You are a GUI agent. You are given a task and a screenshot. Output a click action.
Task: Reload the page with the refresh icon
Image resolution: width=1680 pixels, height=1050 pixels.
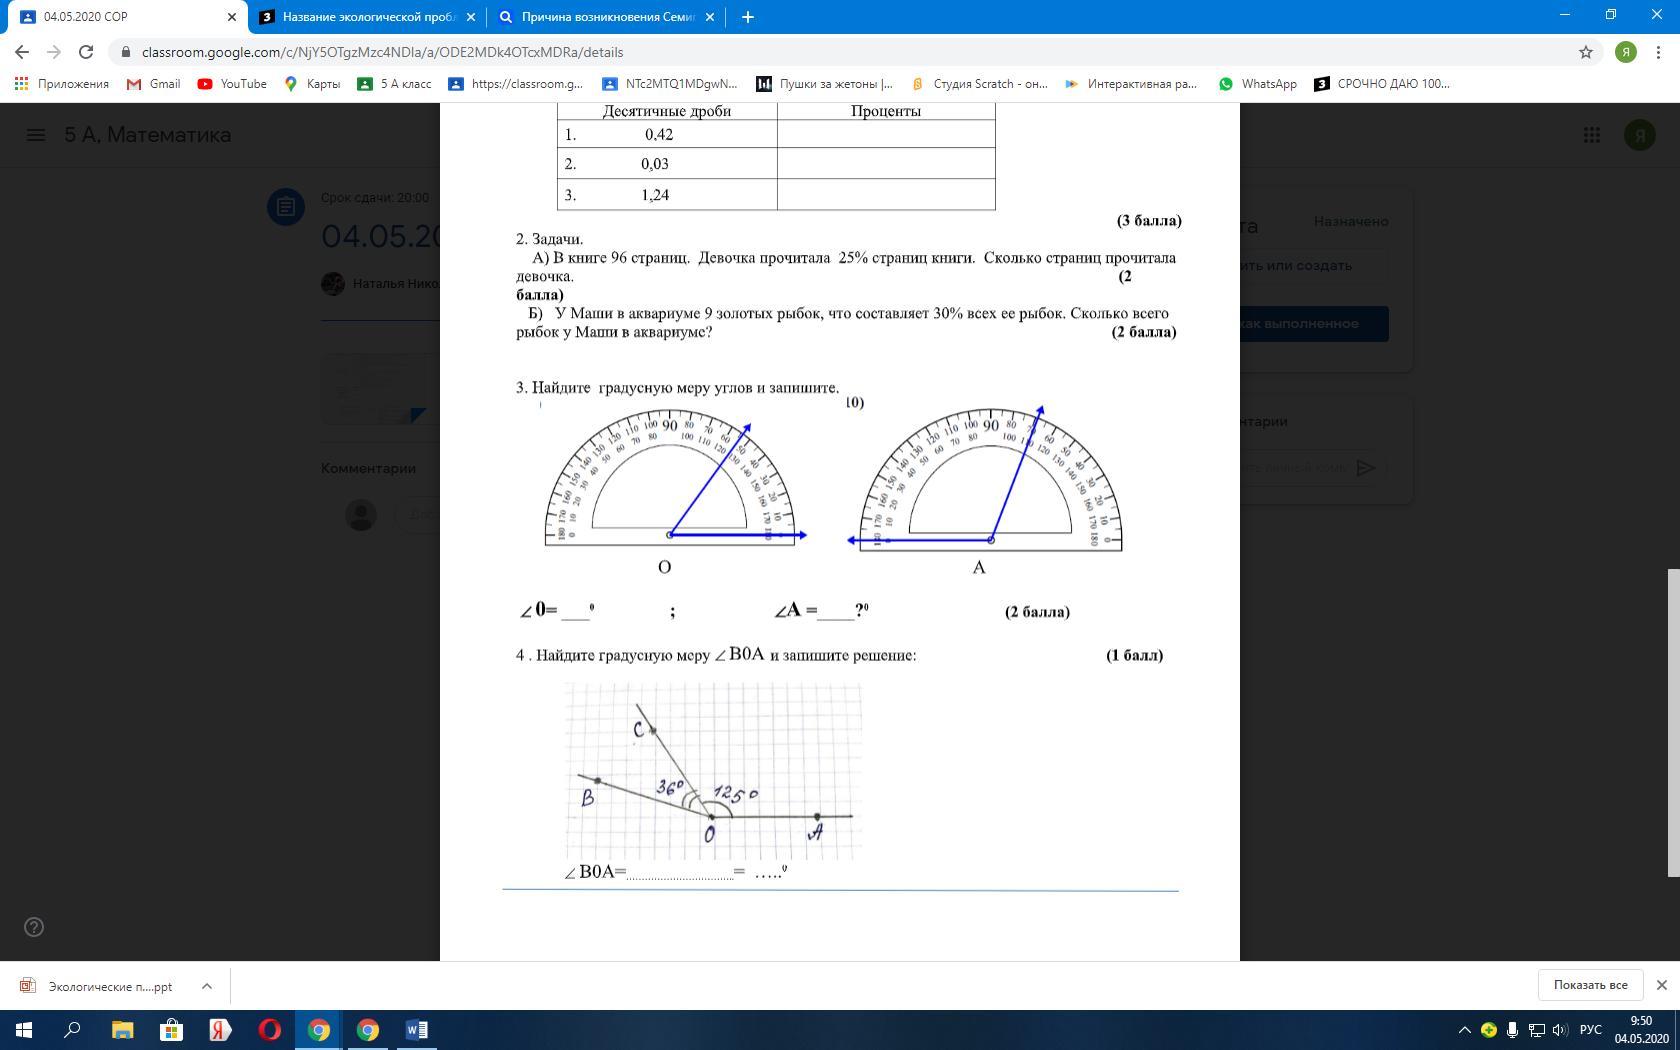86,52
